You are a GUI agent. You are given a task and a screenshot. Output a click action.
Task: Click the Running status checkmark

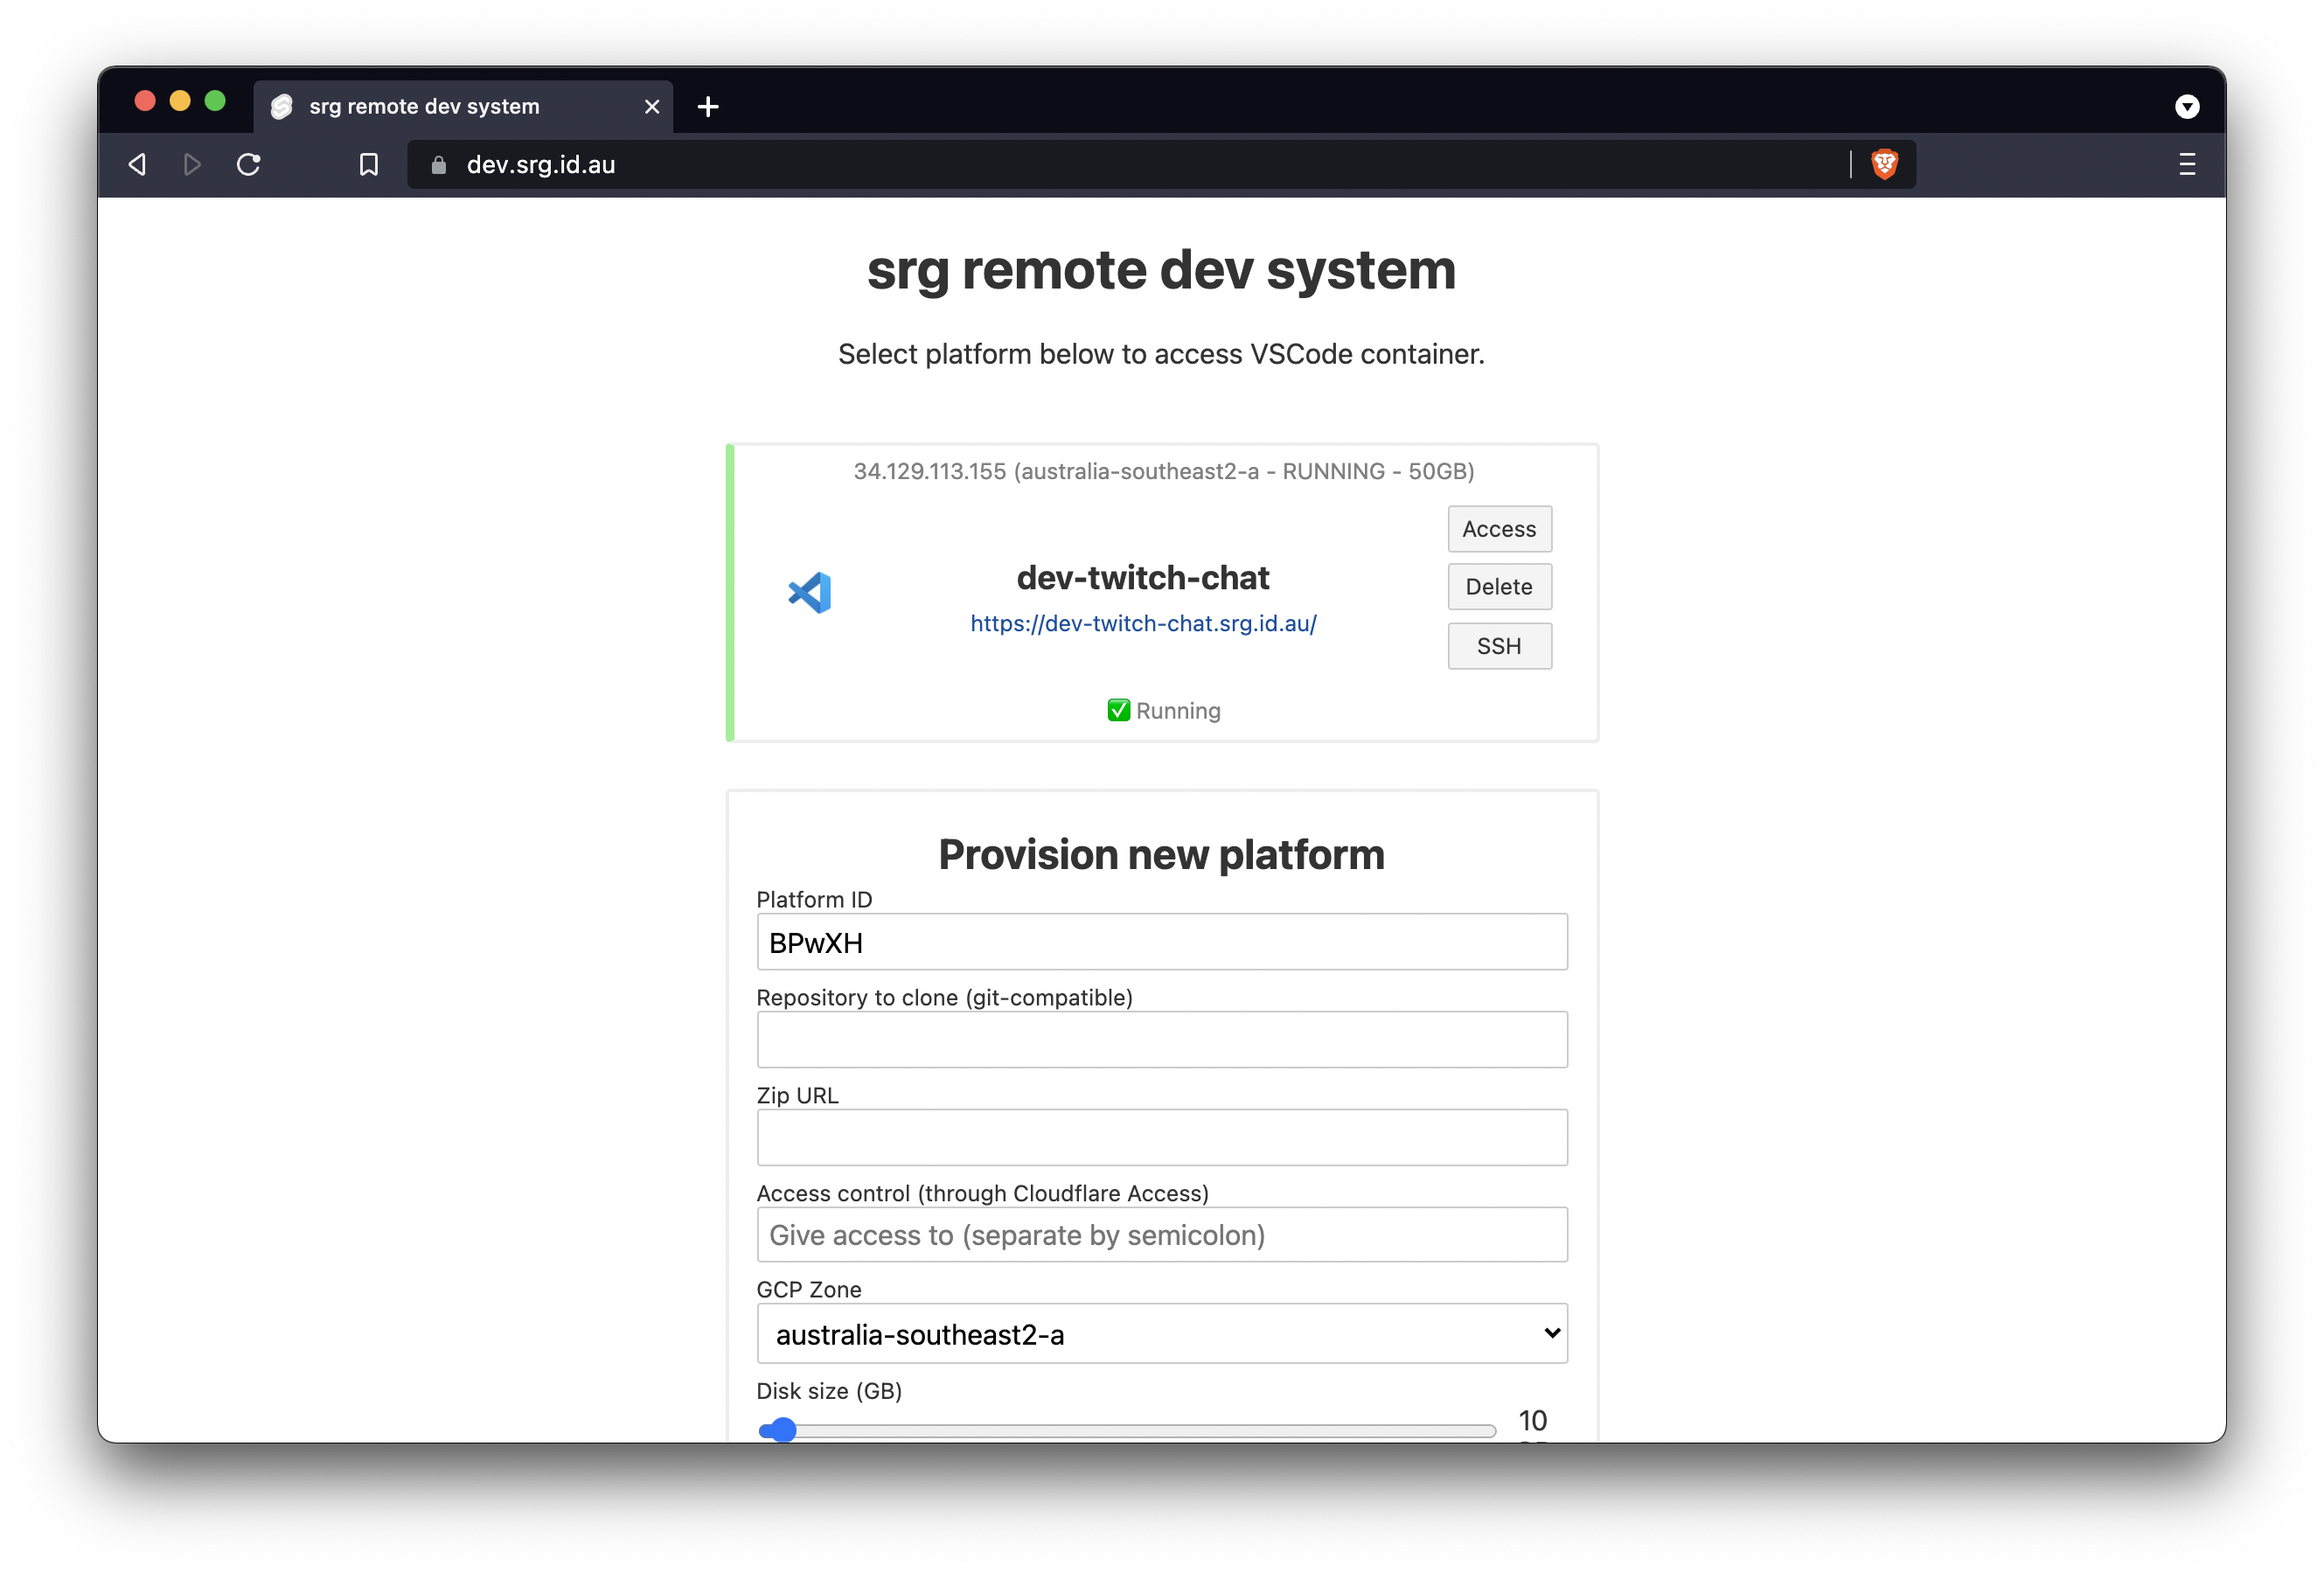[1117, 710]
